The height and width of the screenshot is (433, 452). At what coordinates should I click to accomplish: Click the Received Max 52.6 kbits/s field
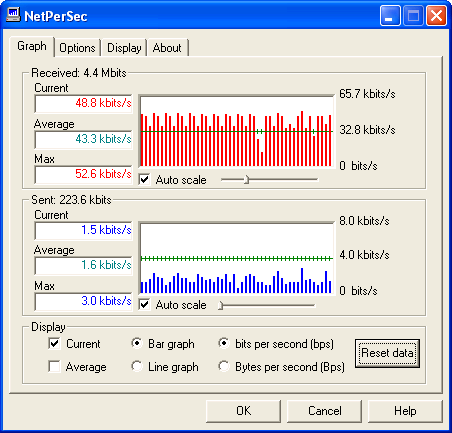(83, 174)
